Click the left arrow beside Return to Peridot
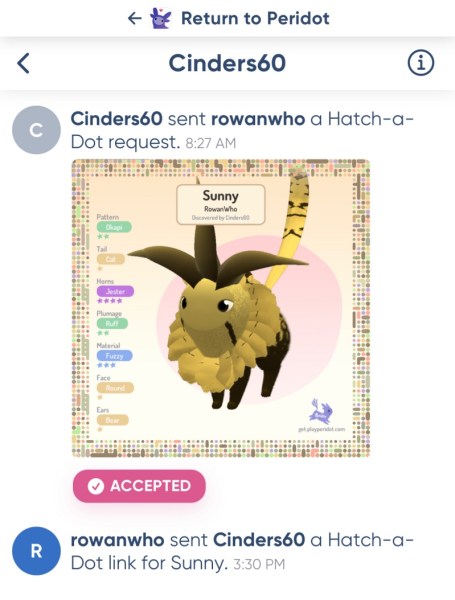Image resolution: width=455 pixels, height=600 pixels. point(135,18)
